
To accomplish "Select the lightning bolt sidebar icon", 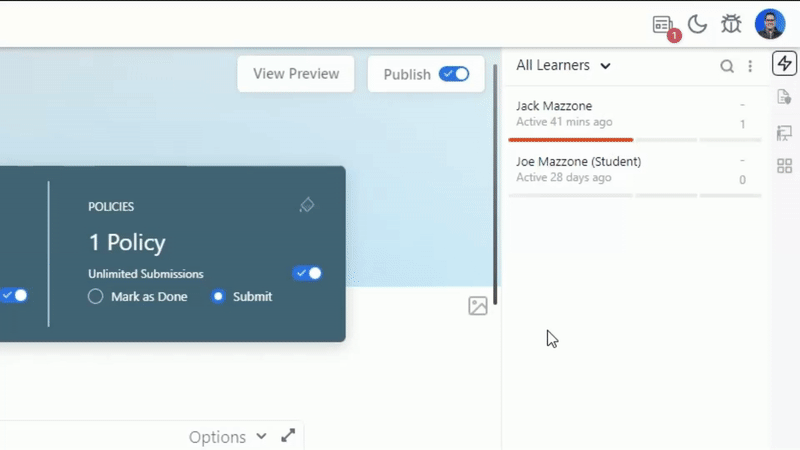I will coord(784,64).
